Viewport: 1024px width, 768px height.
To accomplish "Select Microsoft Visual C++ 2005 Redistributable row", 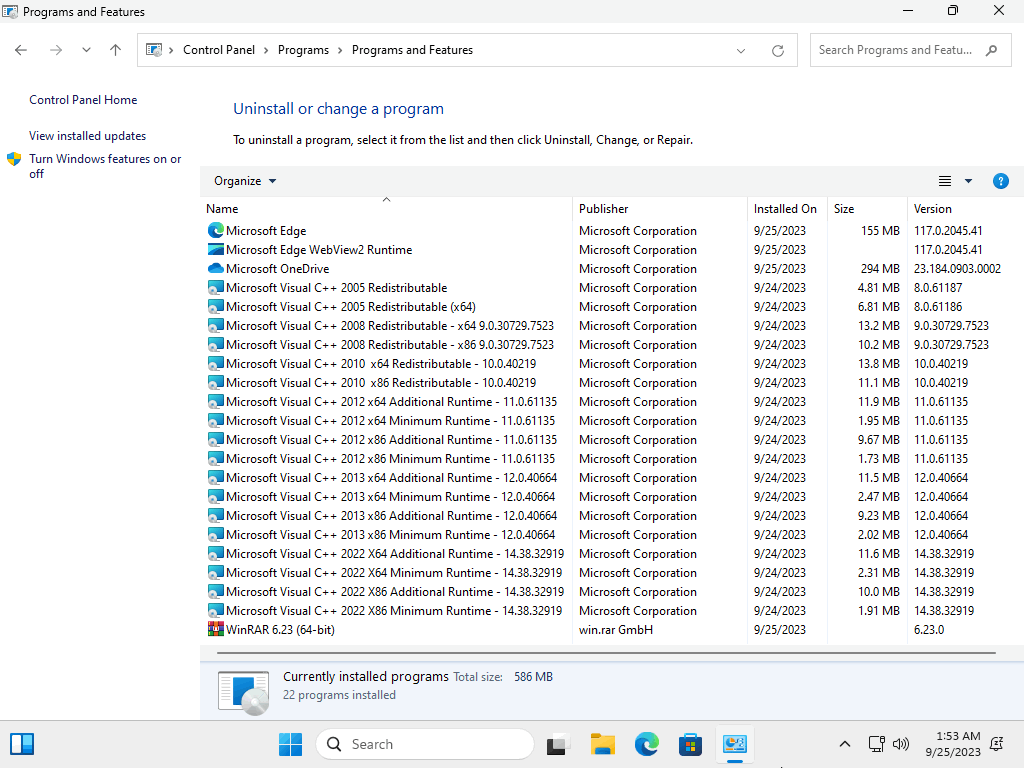I will click(x=611, y=287).
